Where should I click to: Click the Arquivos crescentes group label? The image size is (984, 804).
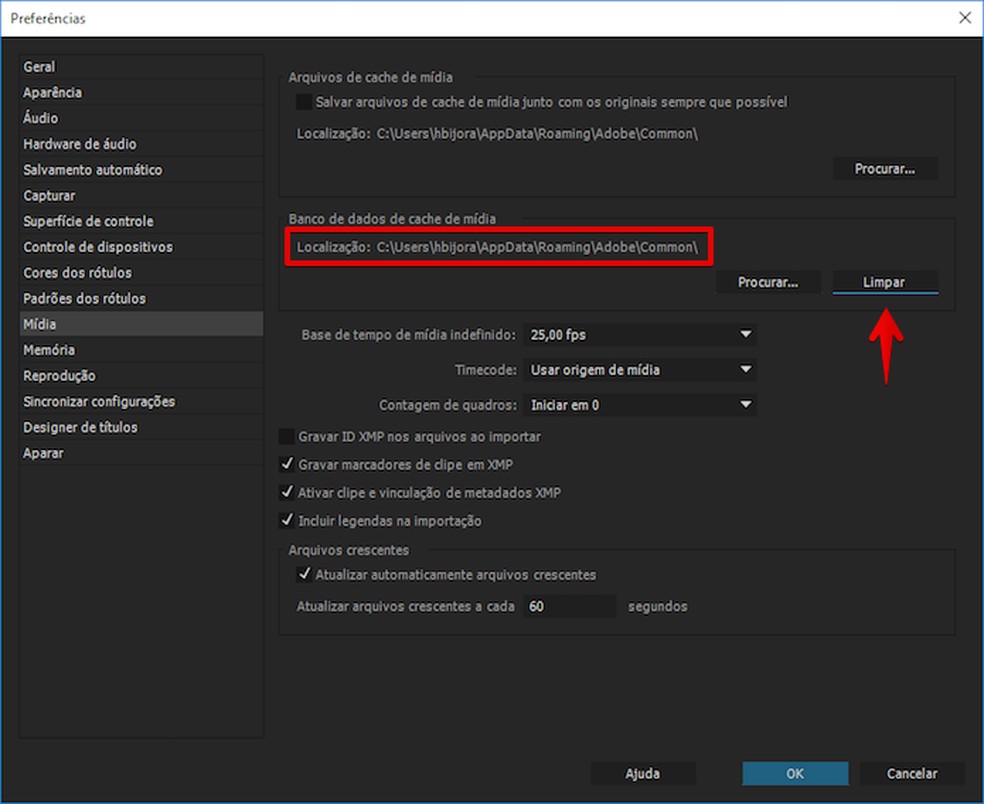coord(349,550)
